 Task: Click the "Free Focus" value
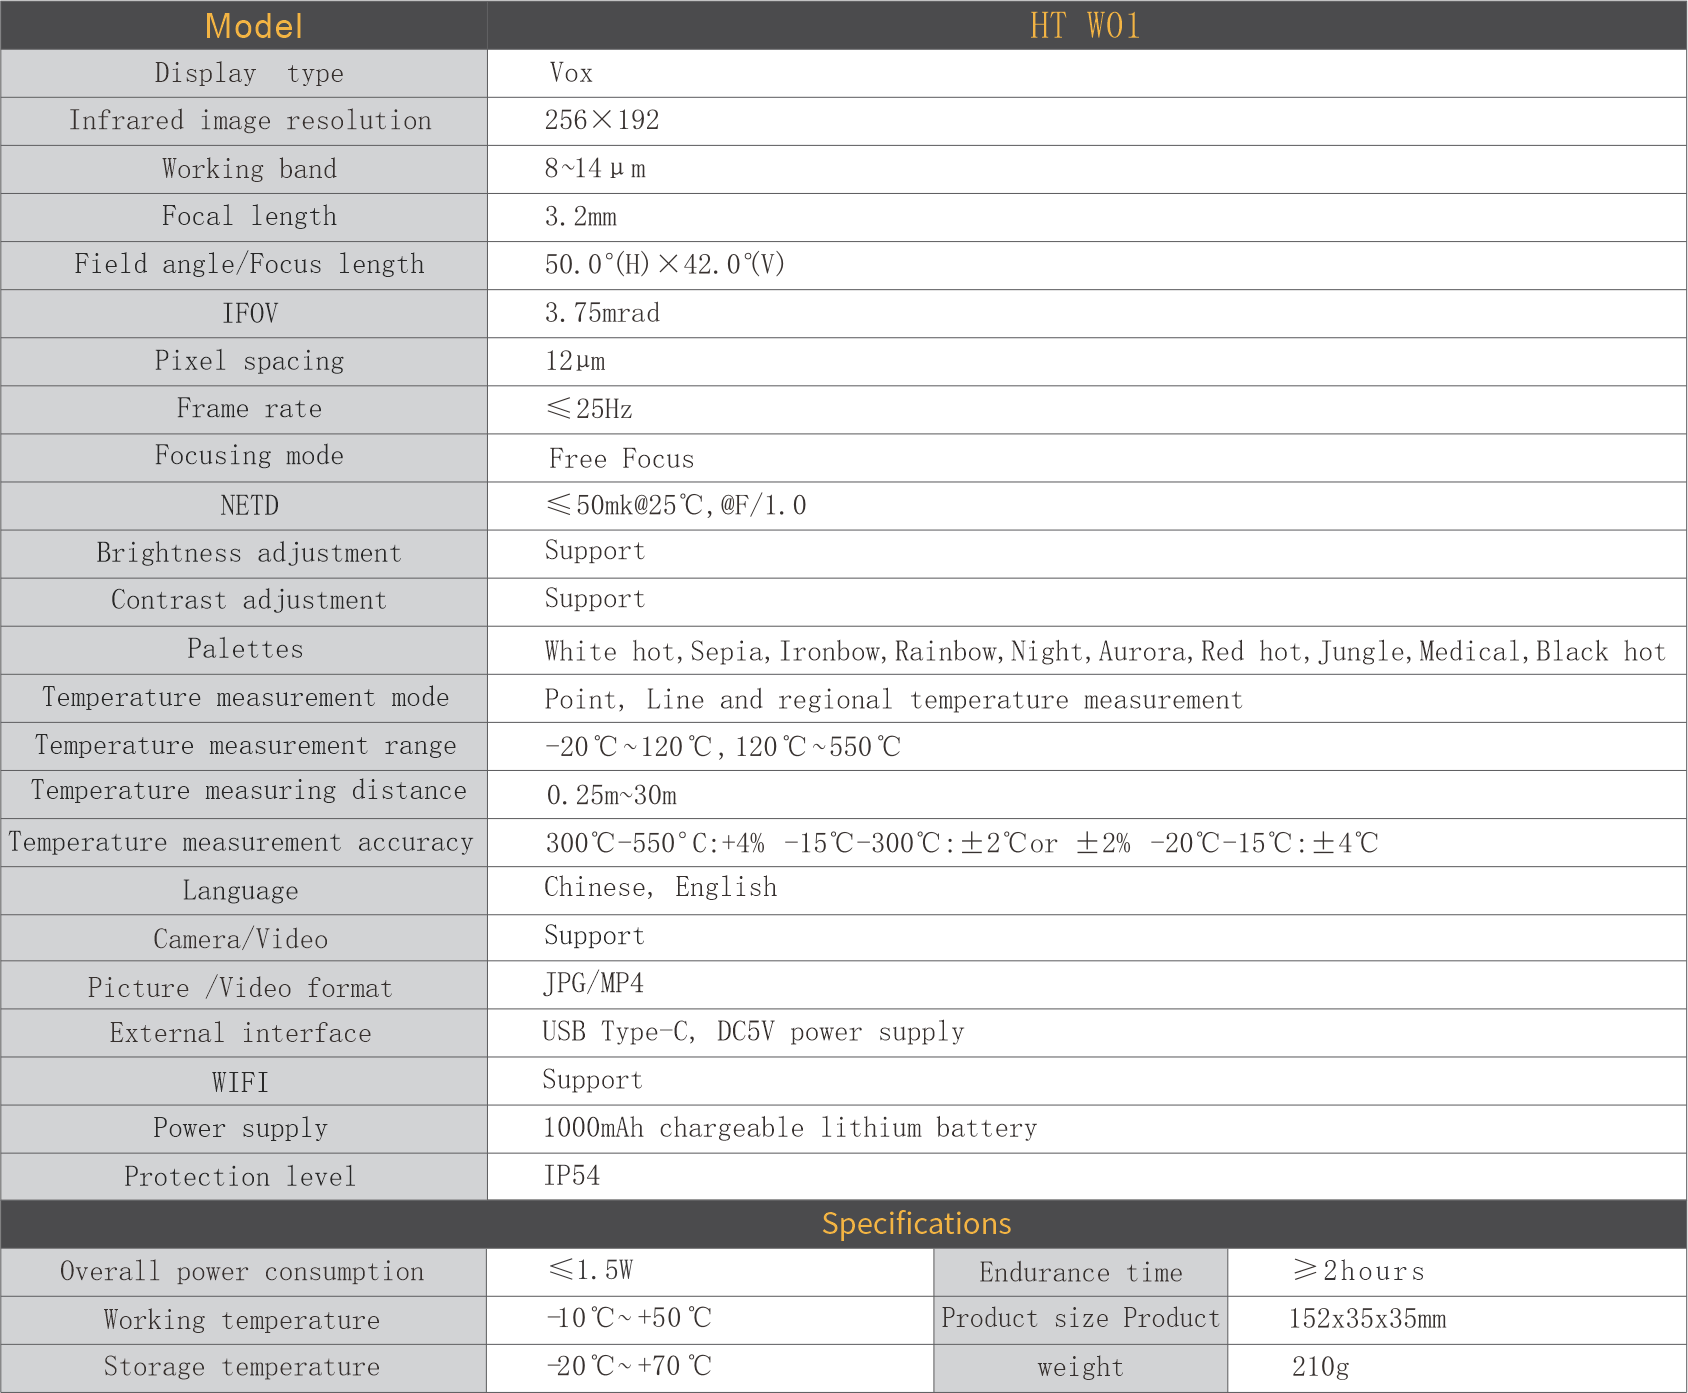coord(621,459)
